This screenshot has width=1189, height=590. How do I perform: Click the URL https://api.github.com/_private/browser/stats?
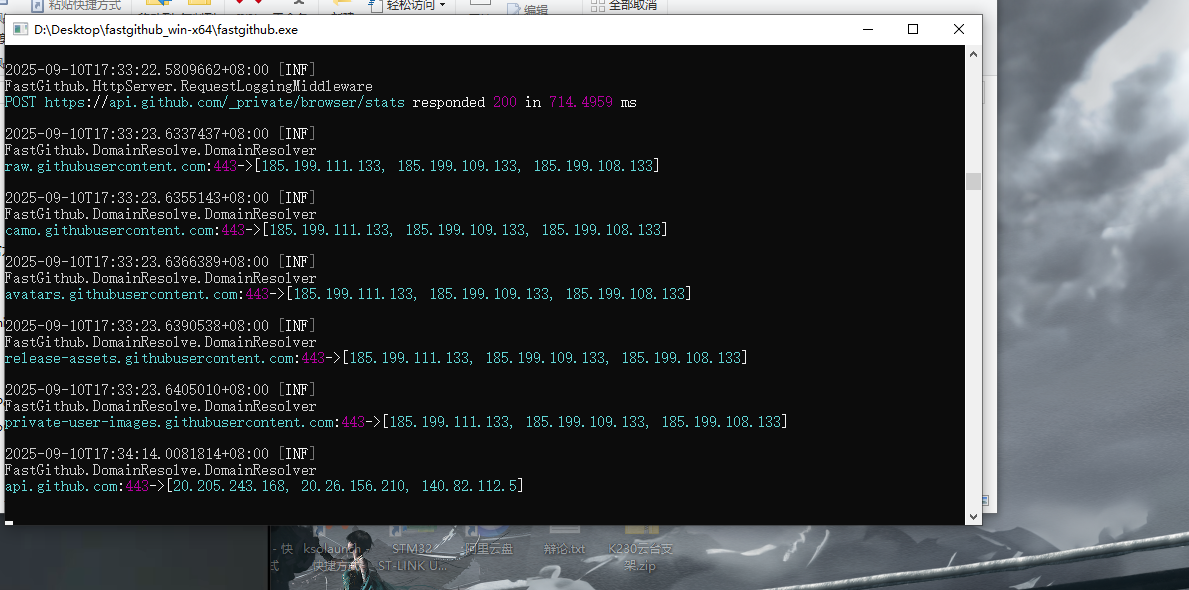coord(224,102)
